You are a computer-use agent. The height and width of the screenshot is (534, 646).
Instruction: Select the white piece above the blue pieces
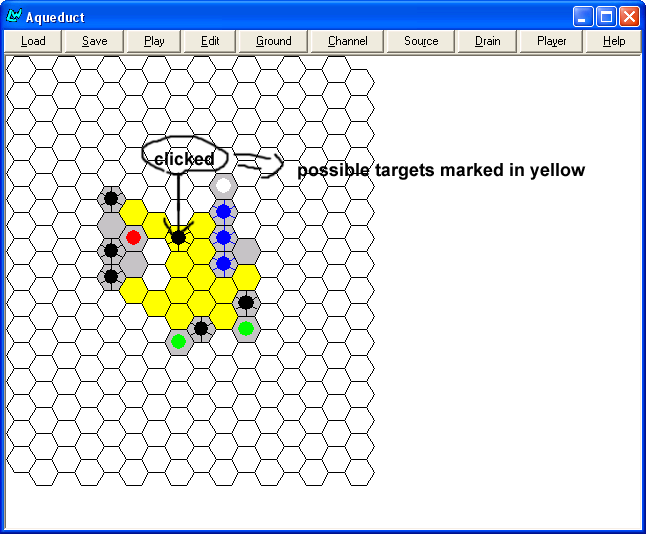[x=224, y=185]
